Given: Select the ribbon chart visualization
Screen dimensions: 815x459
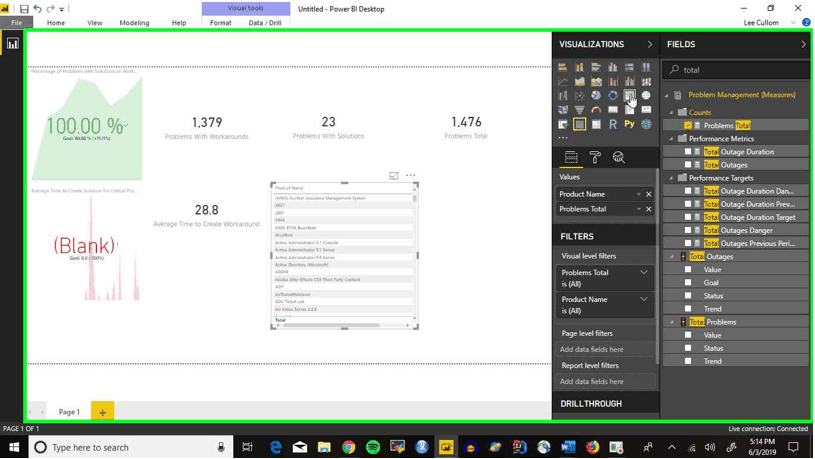Looking at the screenshot, I should click(646, 81).
